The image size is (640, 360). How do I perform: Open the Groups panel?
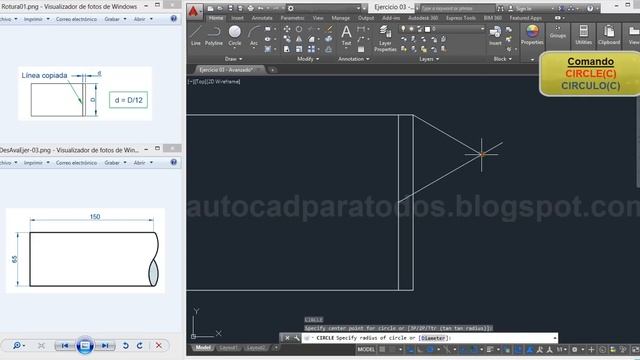(x=558, y=32)
